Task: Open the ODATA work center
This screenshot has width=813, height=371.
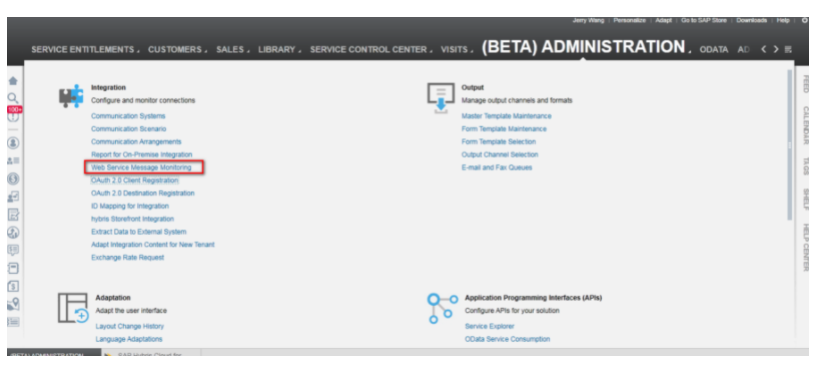Action: 714,50
